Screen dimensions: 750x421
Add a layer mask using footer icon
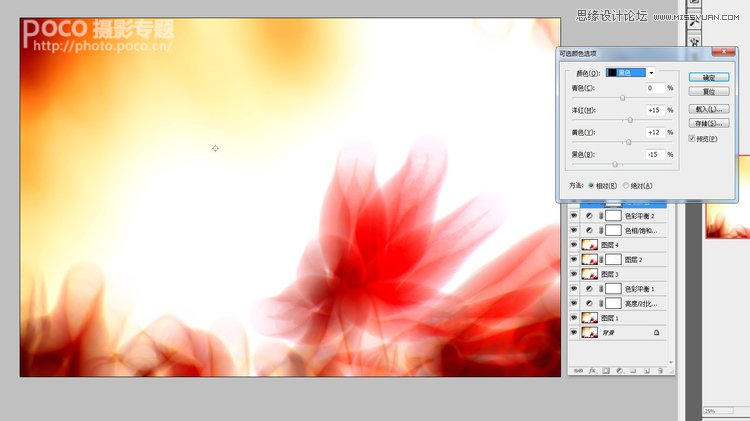[604, 371]
